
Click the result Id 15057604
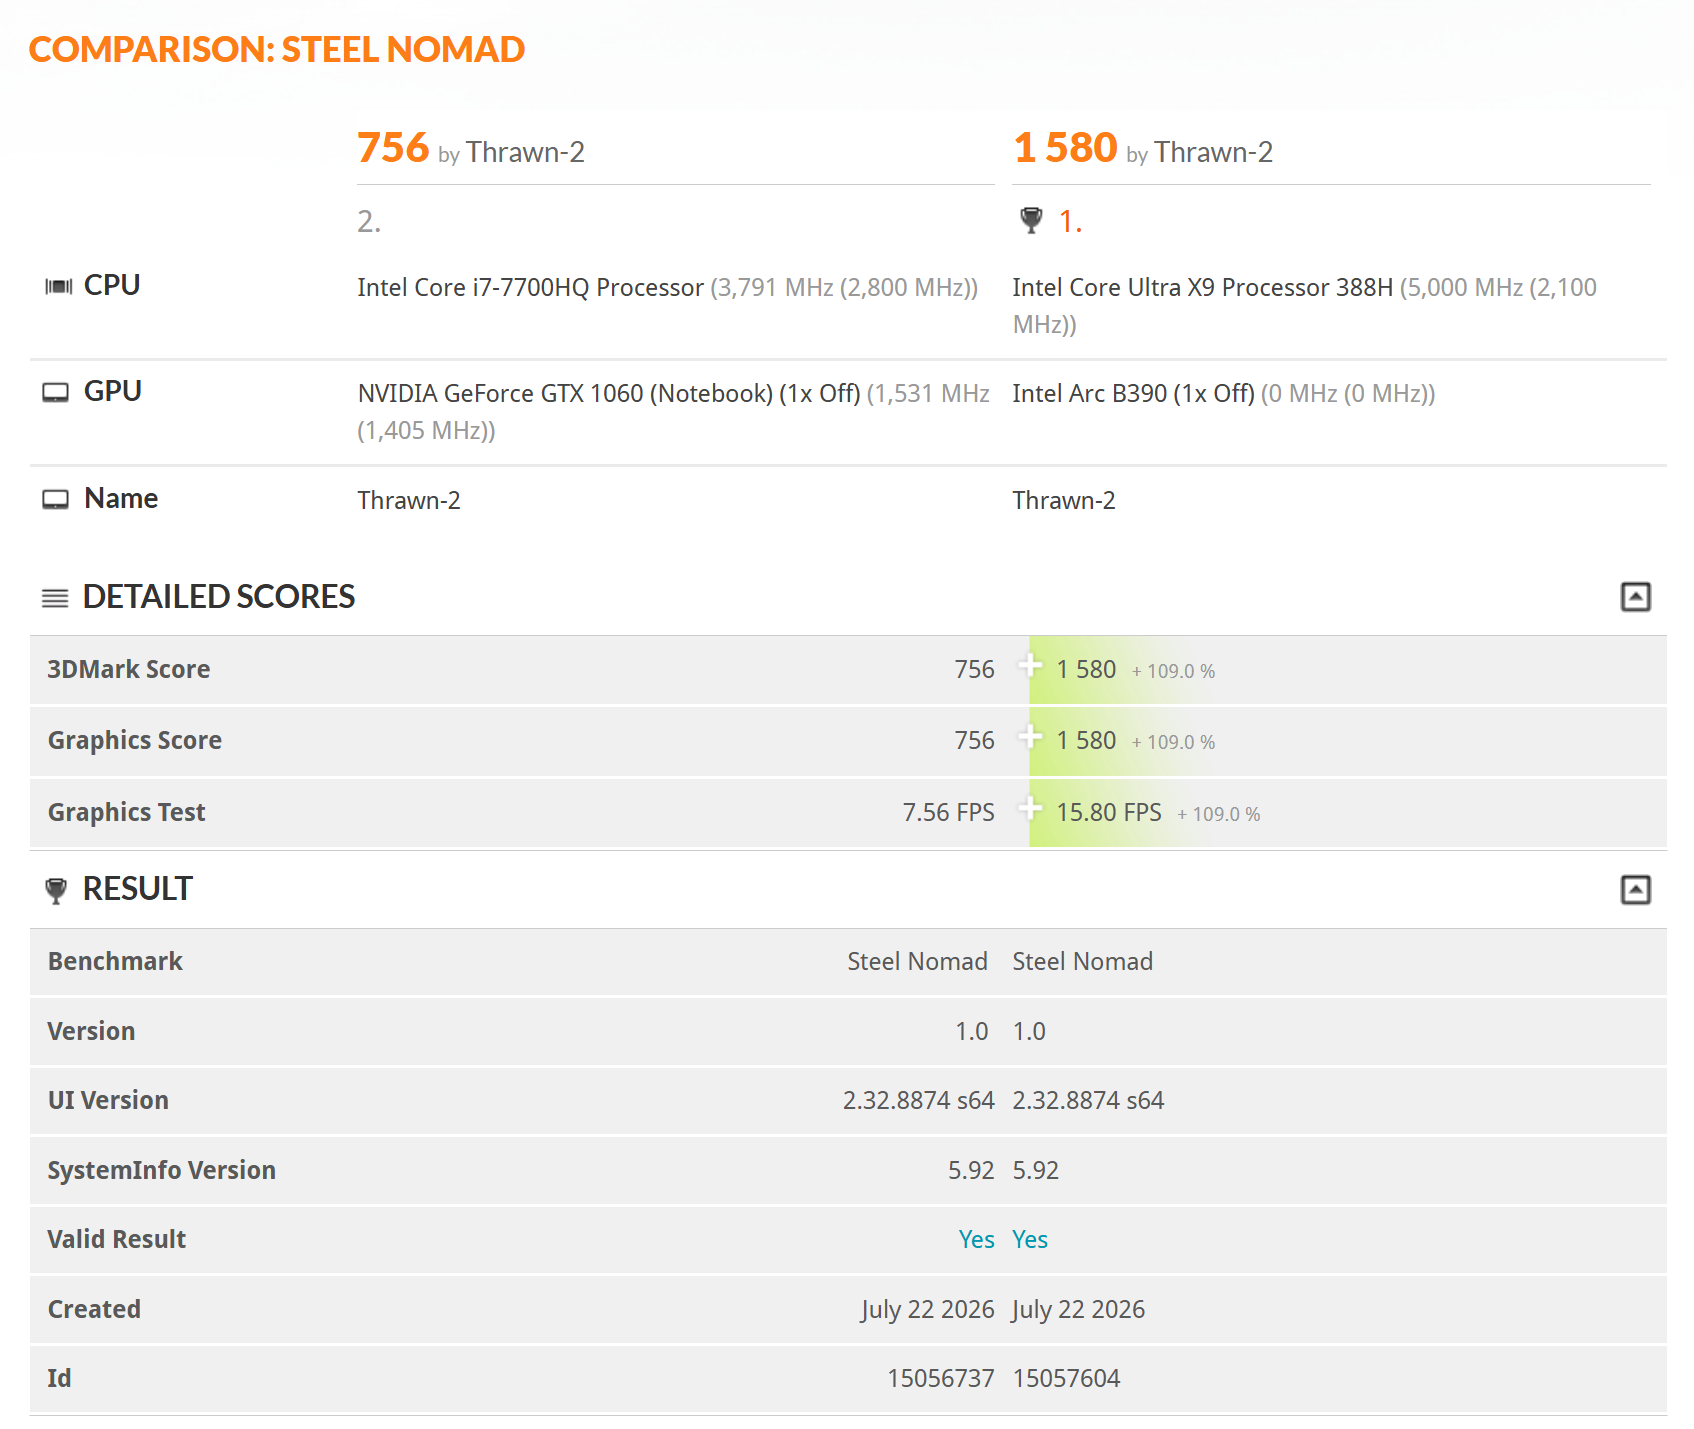pos(1066,1379)
